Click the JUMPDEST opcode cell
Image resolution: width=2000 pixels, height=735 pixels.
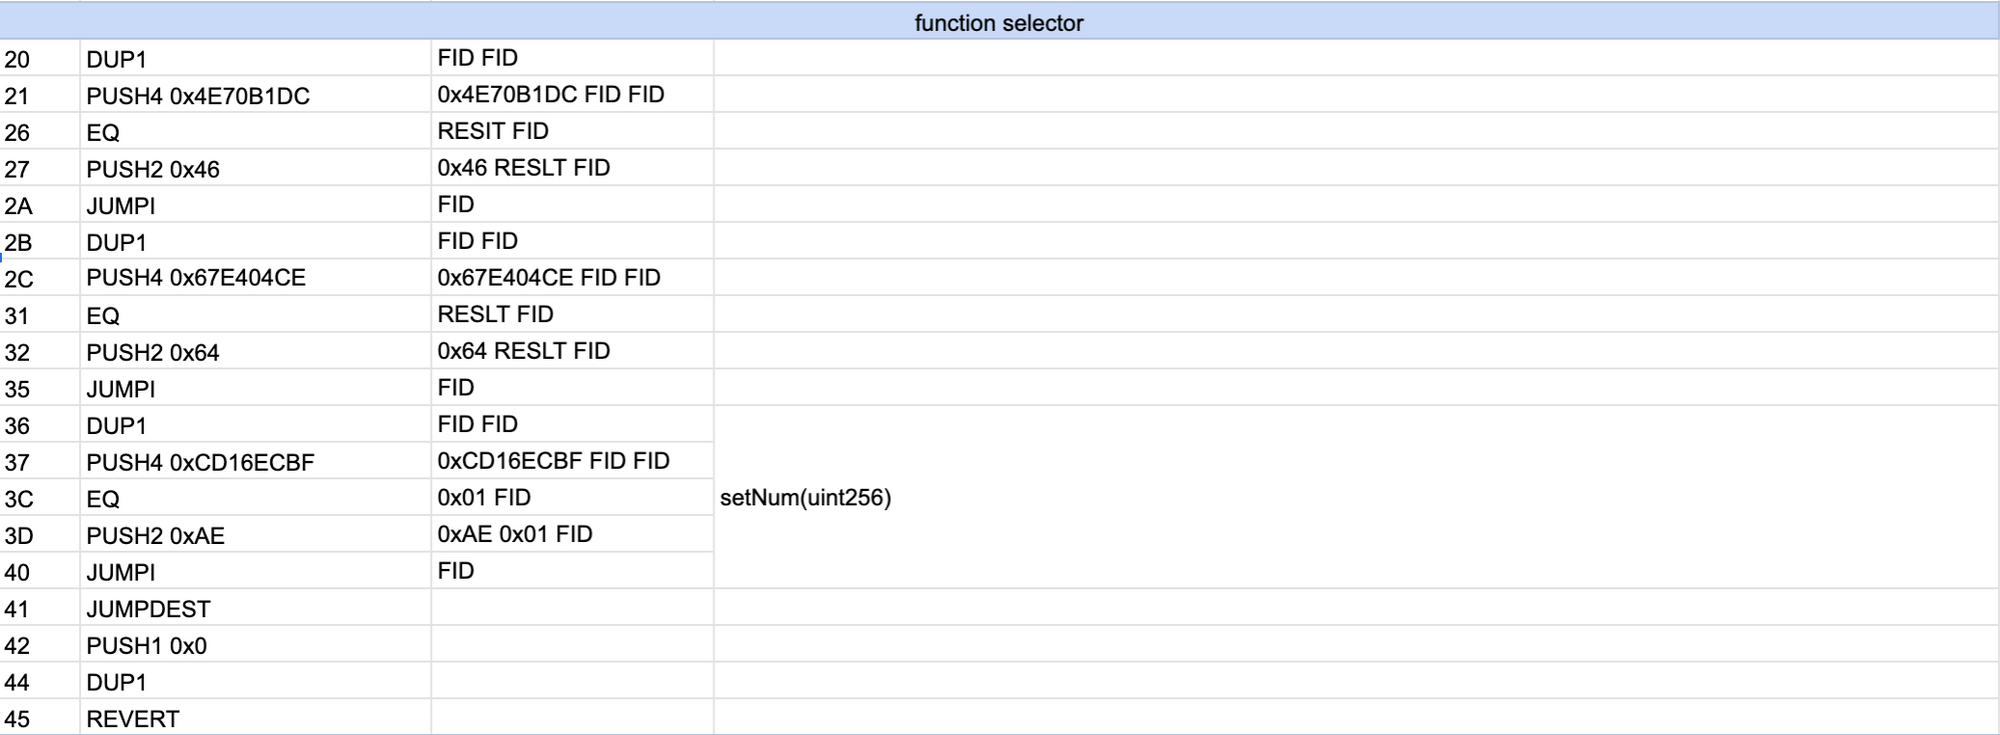(x=256, y=608)
